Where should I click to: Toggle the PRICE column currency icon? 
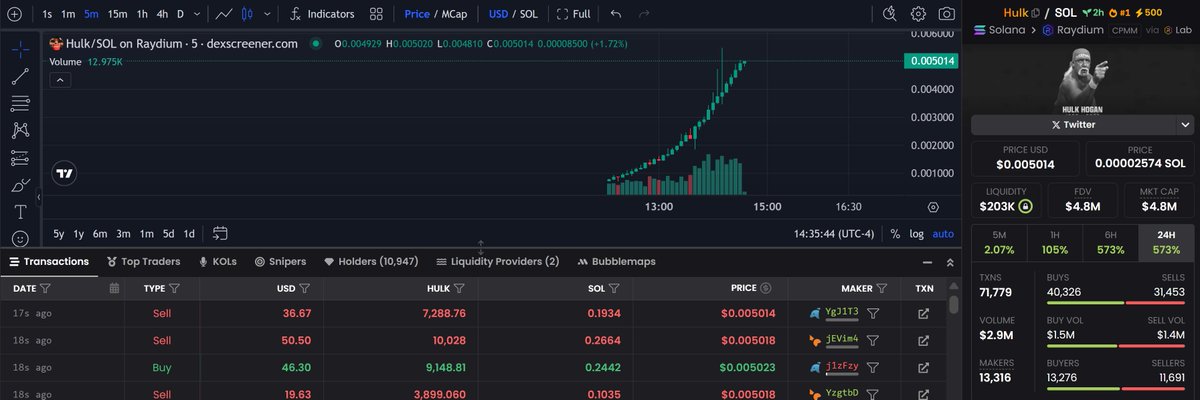pos(765,288)
